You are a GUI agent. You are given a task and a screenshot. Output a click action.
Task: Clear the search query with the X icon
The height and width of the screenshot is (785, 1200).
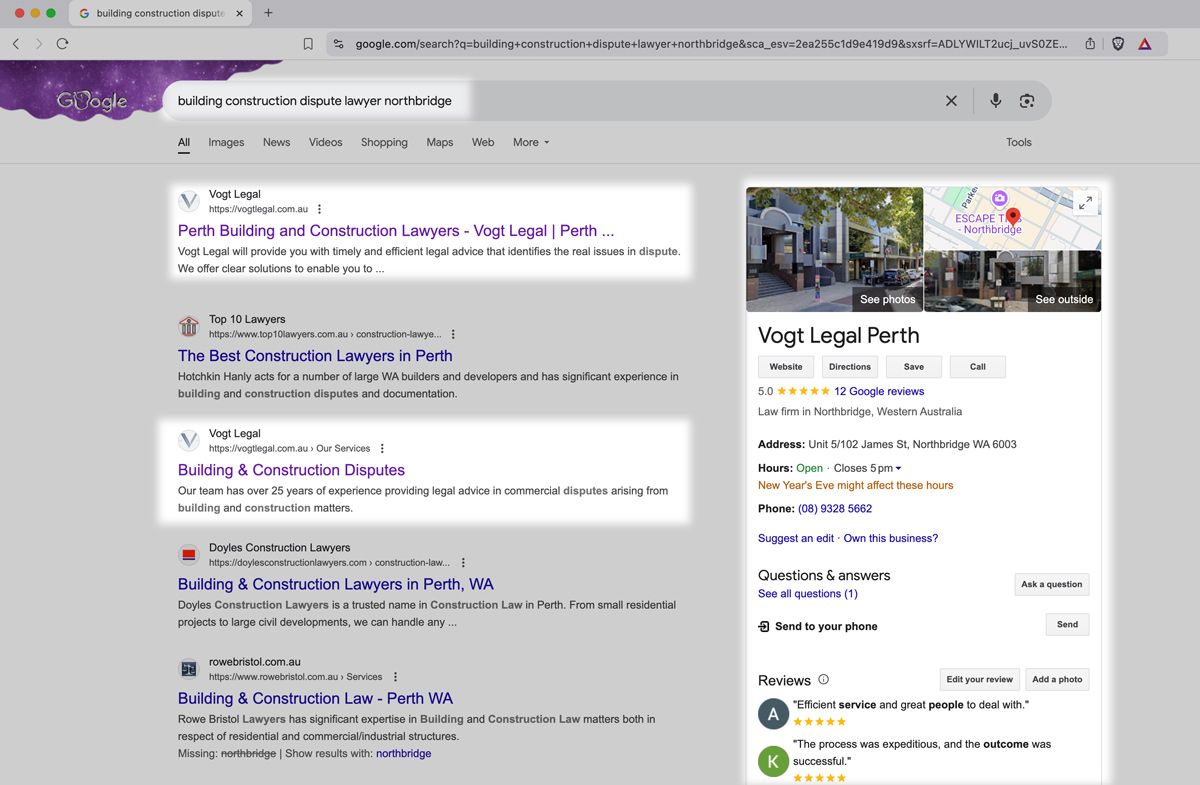[951, 100]
